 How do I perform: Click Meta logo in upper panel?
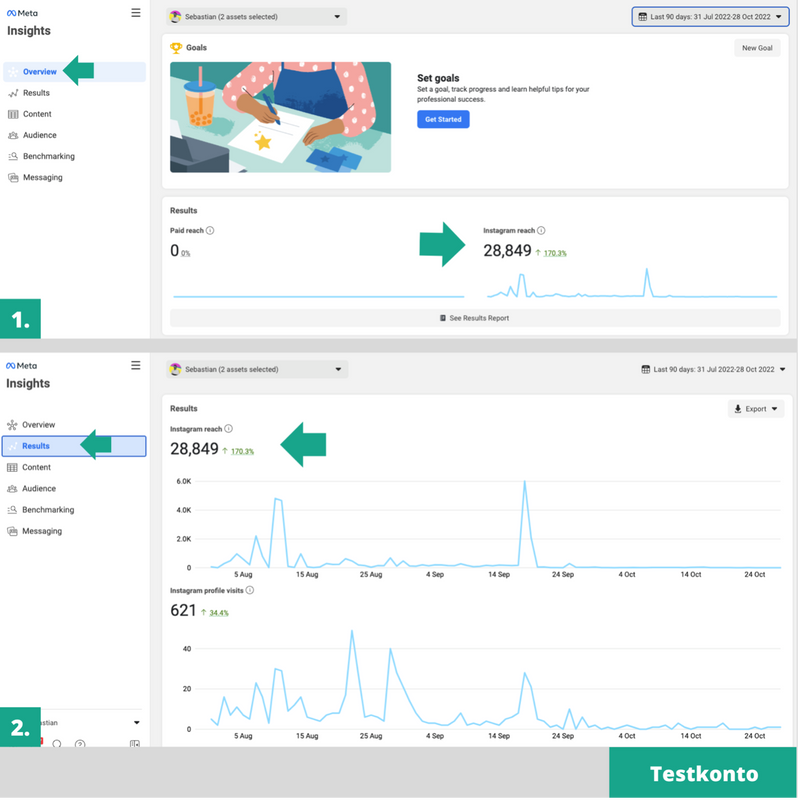[22, 13]
